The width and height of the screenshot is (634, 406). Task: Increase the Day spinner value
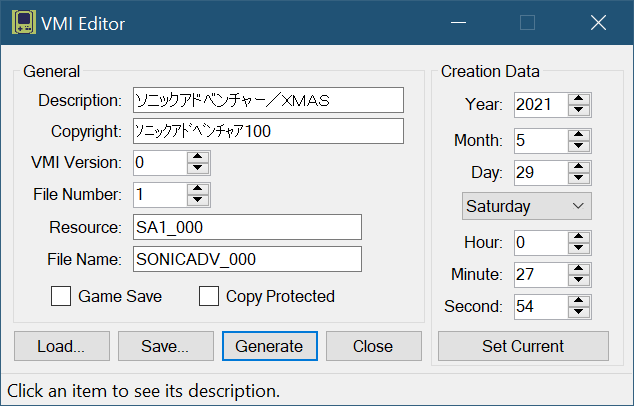click(x=579, y=167)
